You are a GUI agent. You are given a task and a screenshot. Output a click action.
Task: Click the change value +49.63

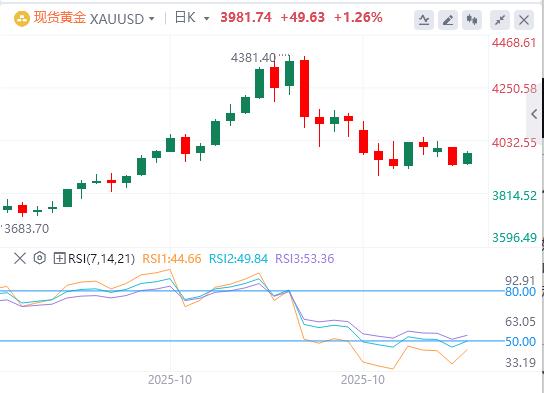[x=303, y=17]
